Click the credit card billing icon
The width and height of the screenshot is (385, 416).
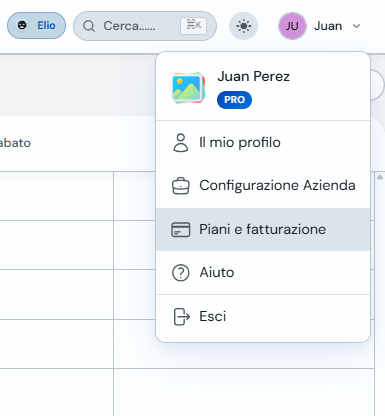coord(181,230)
